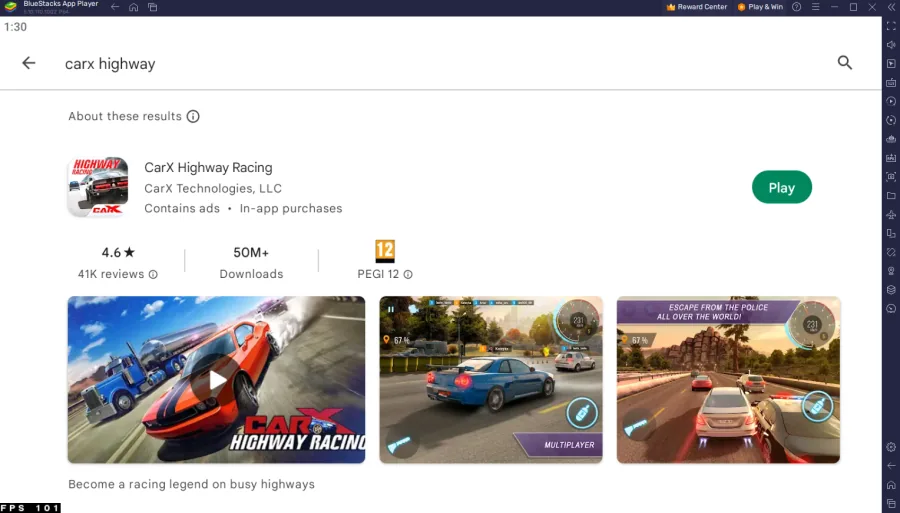Click shake device icon in sidebar
Screen dimensions: 900x513
click(x=891, y=252)
